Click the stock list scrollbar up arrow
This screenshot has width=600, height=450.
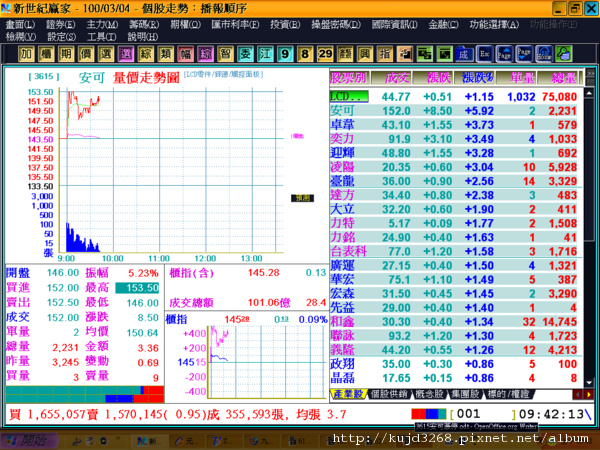pyautogui.click(x=589, y=93)
